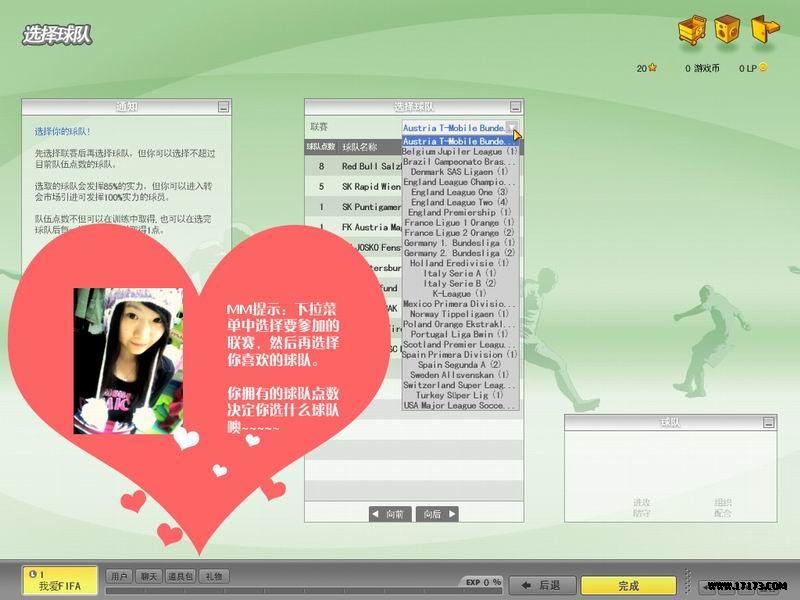800x600 pixels.
Task: Select Spain Primera Division league
Action: 459,354
